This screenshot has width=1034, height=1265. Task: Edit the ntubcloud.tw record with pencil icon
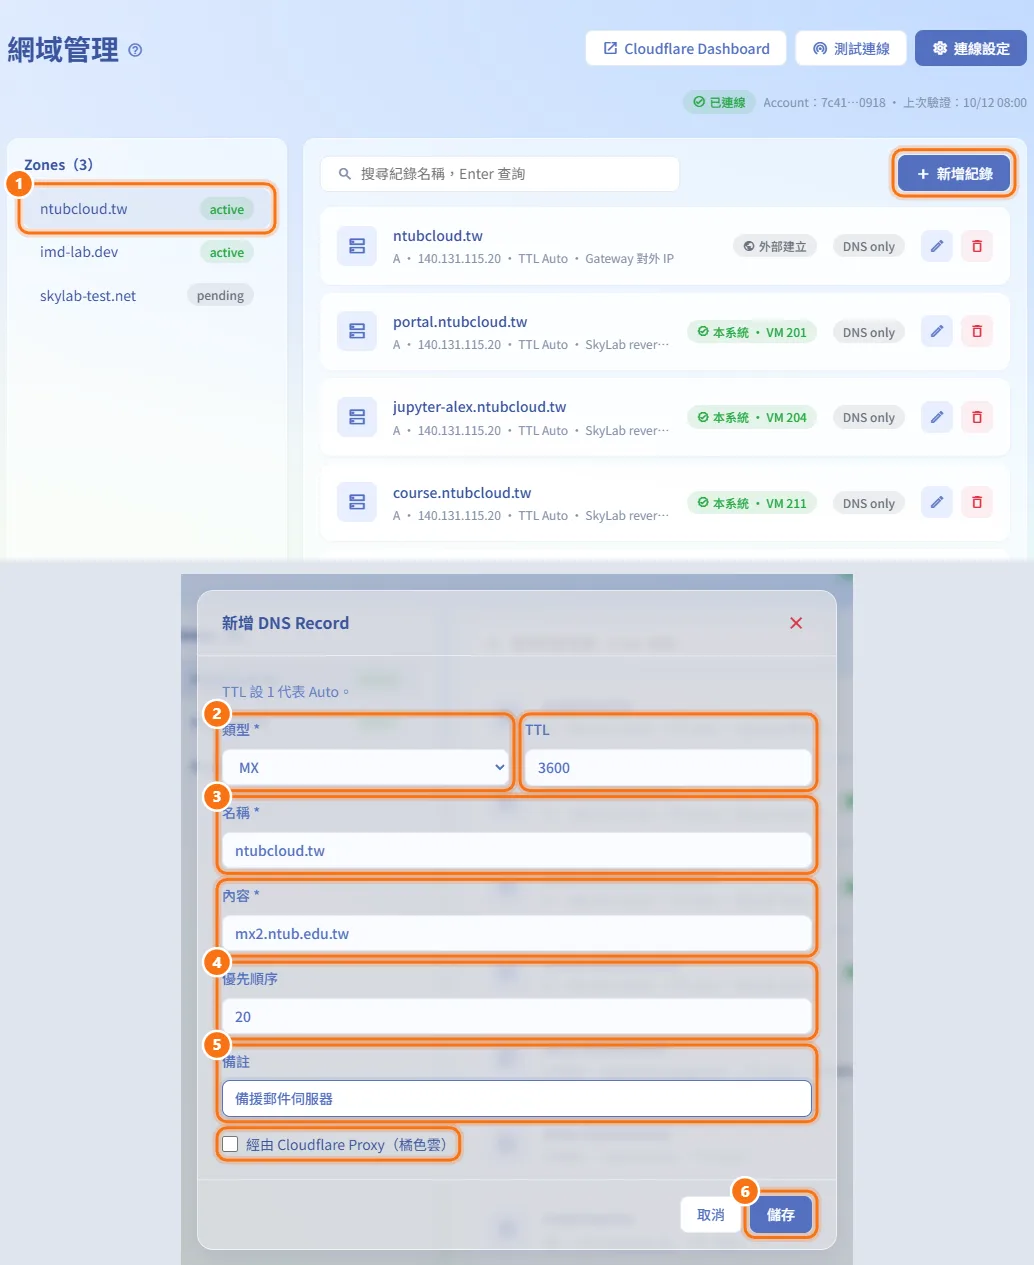pos(936,246)
